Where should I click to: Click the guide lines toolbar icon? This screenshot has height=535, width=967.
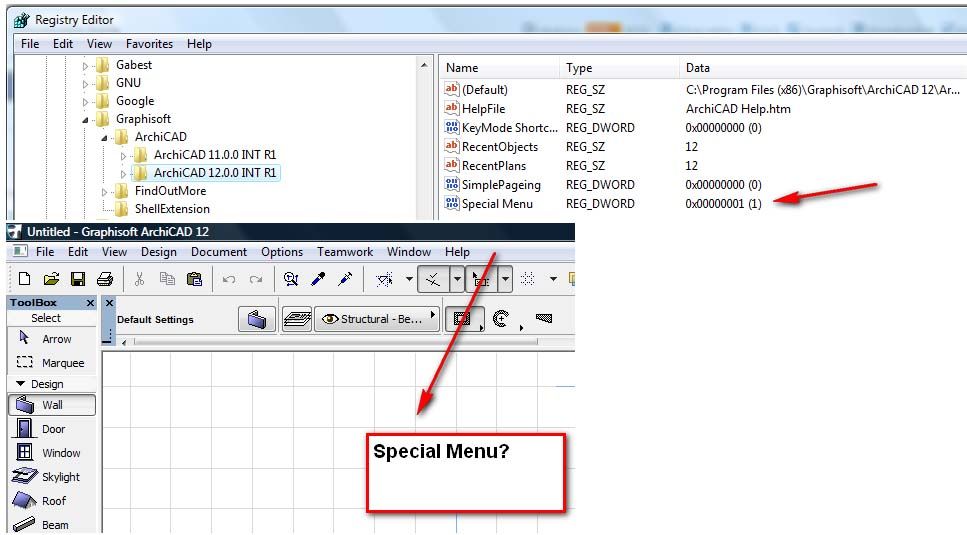pyautogui.click(x=384, y=279)
